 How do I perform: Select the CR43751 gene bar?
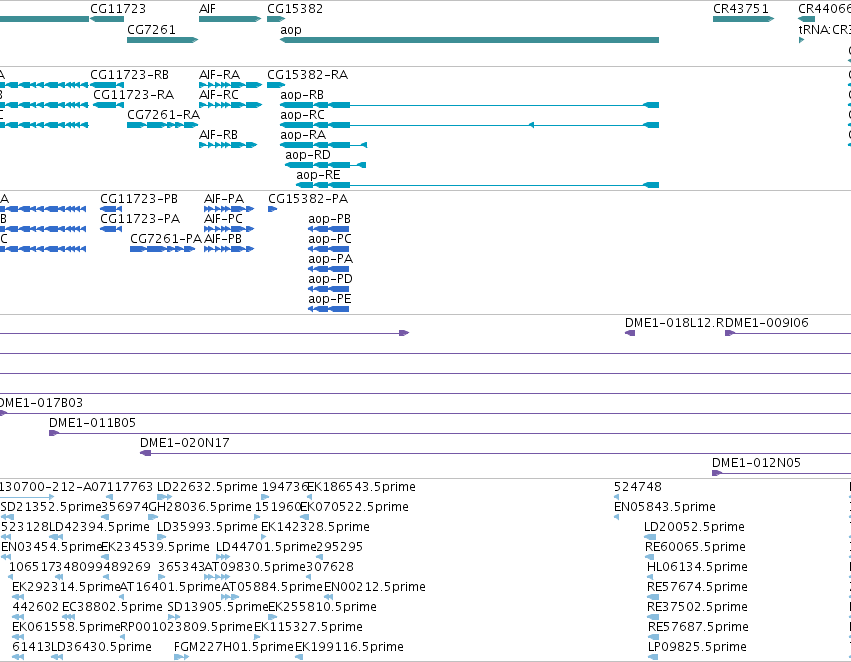coord(743,19)
